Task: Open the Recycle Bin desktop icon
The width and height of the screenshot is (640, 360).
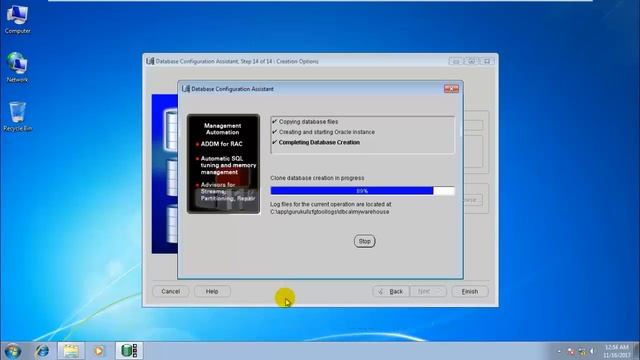Action: [17, 117]
